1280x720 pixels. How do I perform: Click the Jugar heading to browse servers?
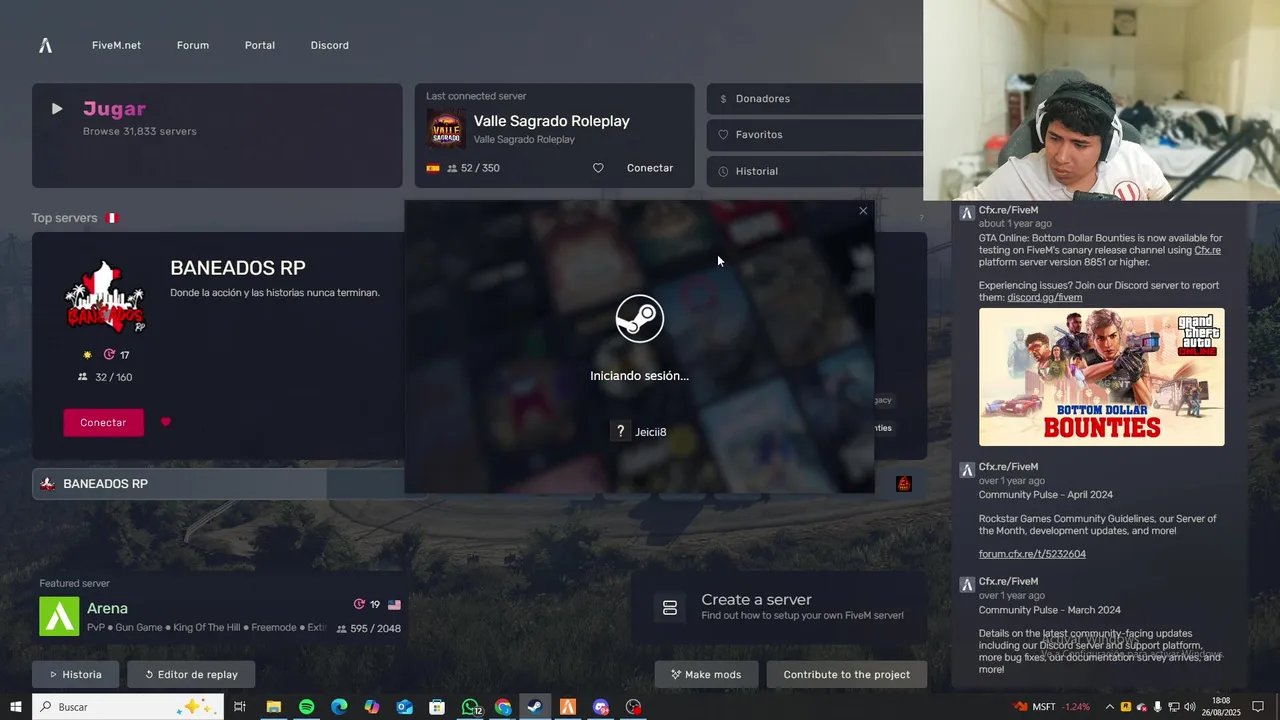[114, 108]
